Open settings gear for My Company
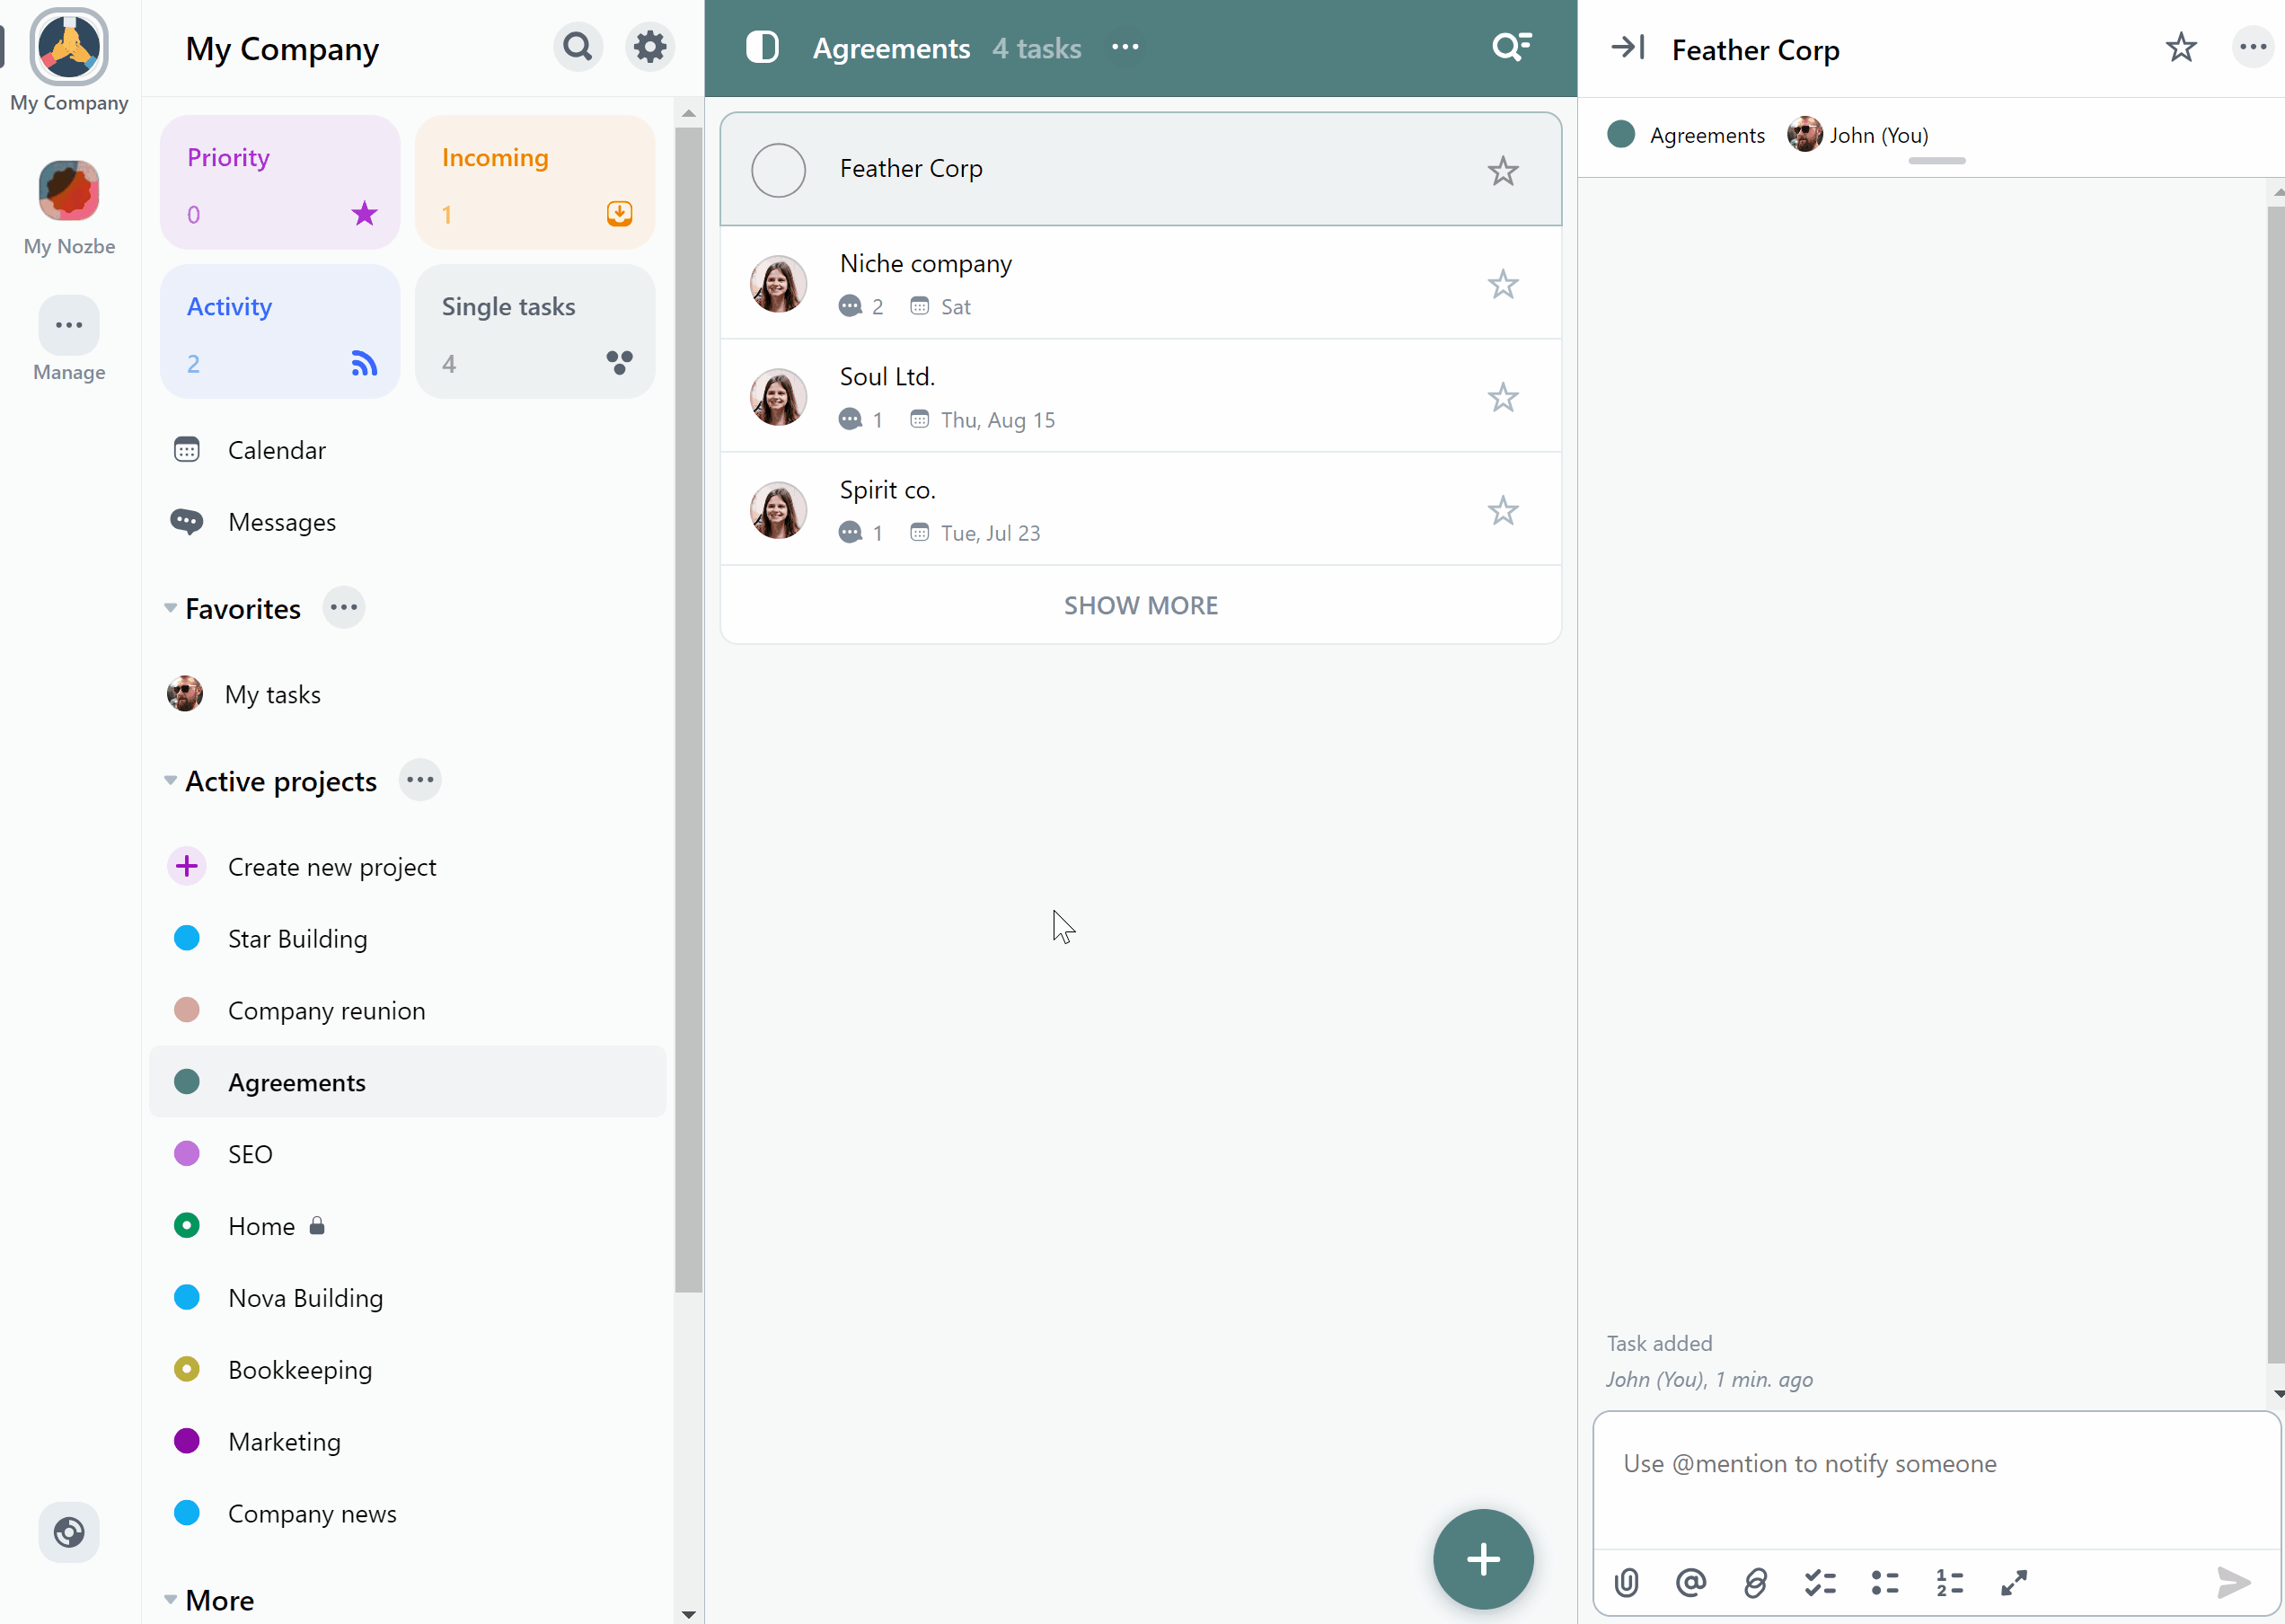This screenshot has height=1624, width=2285. [650, 46]
